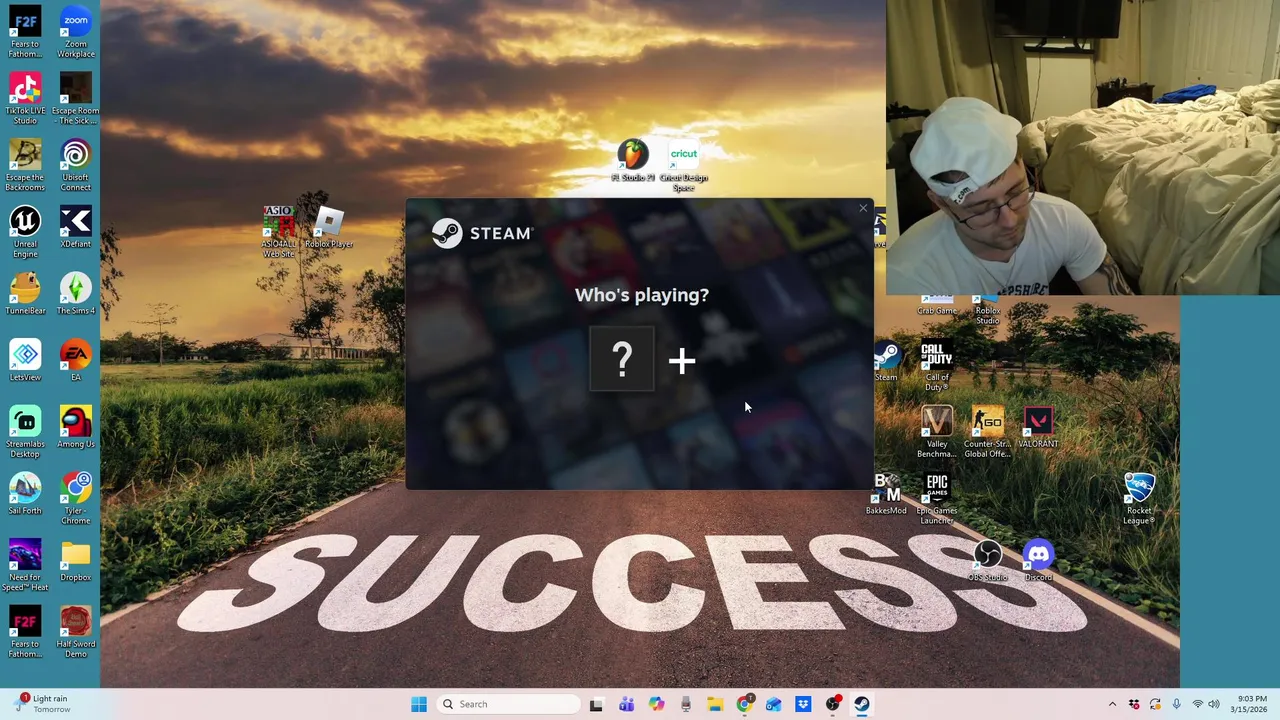Open Microsoft Teams from taskbar
This screenshot has width=1280, height=720.
(x=626, y=704)
